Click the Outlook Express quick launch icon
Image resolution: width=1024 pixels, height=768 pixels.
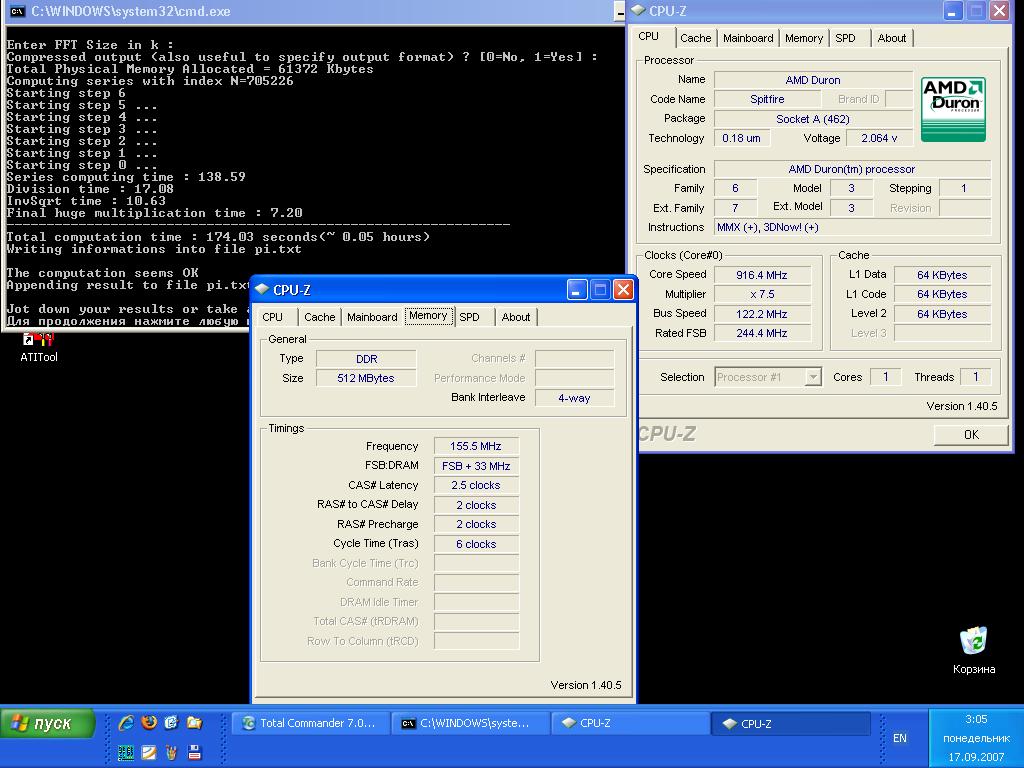[171, 722]
